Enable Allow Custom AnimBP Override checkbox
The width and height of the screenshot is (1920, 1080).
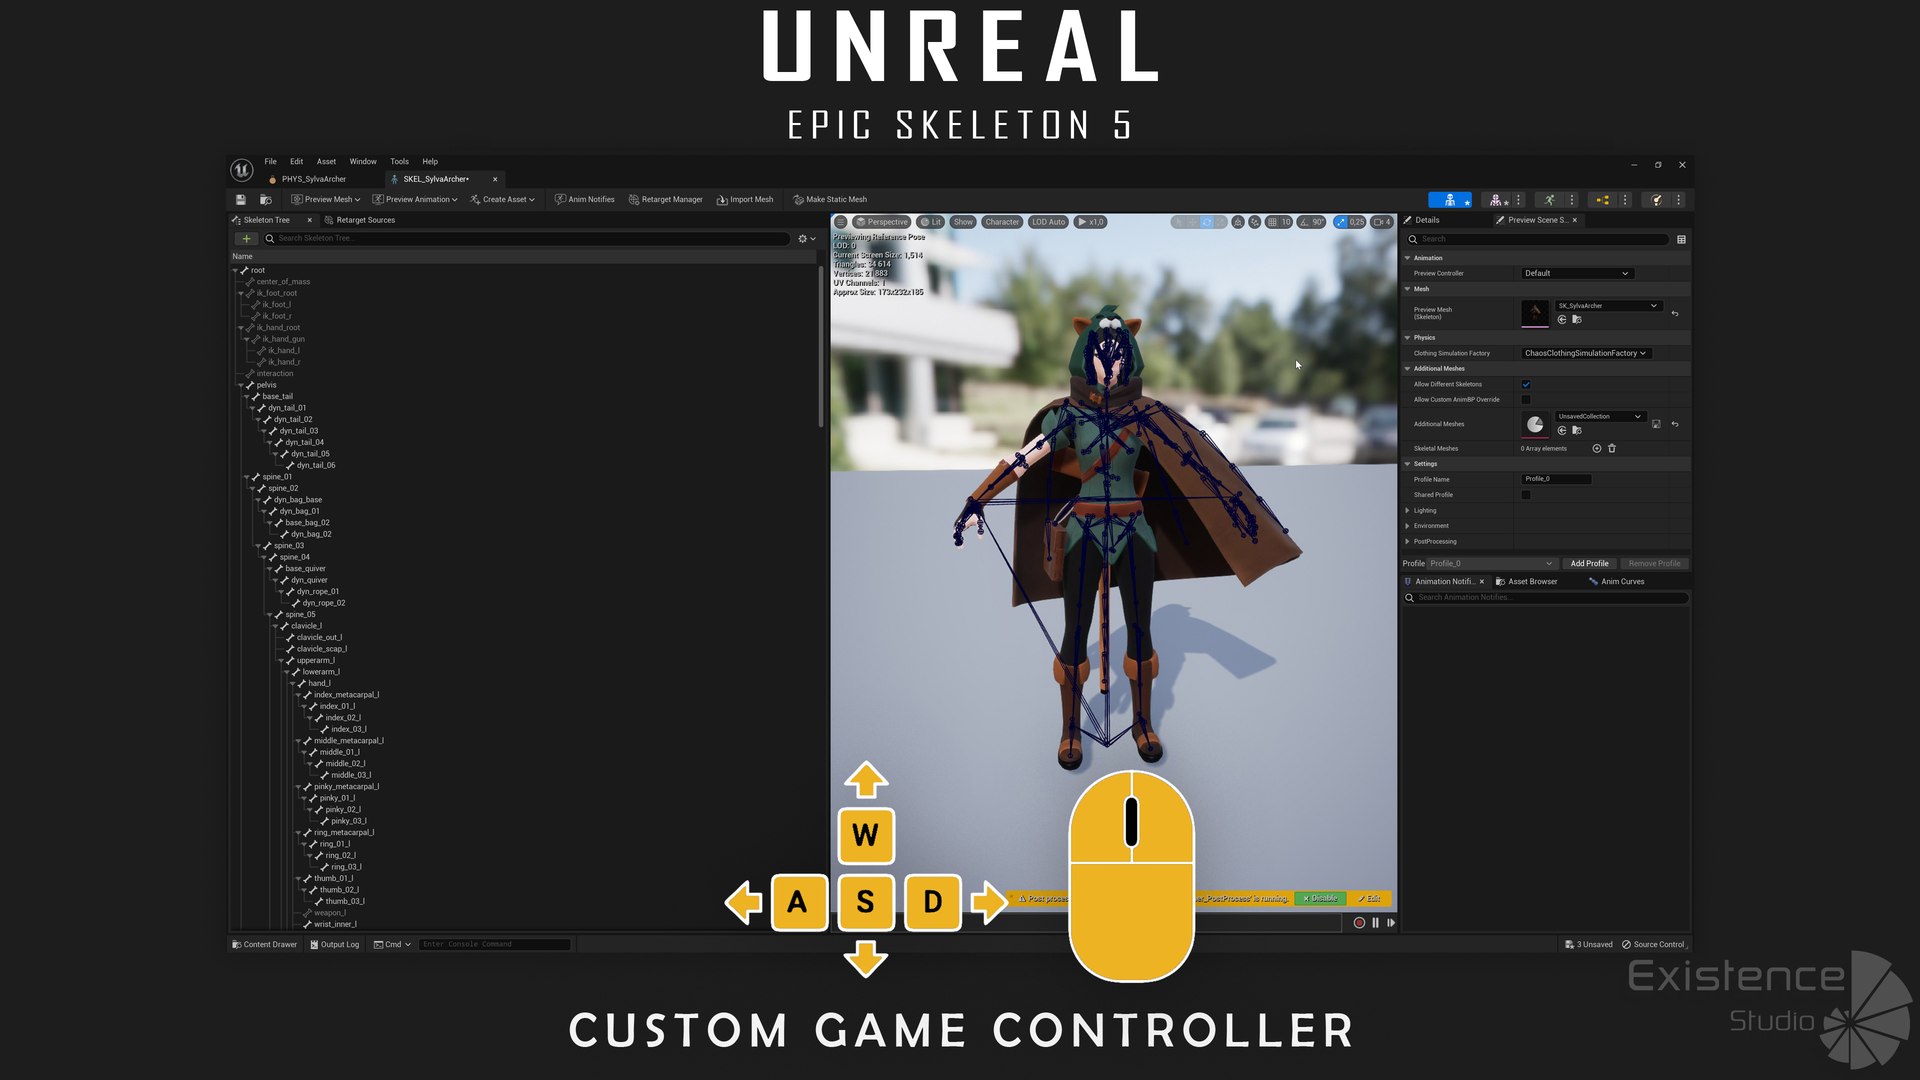tap(1526, 400)
